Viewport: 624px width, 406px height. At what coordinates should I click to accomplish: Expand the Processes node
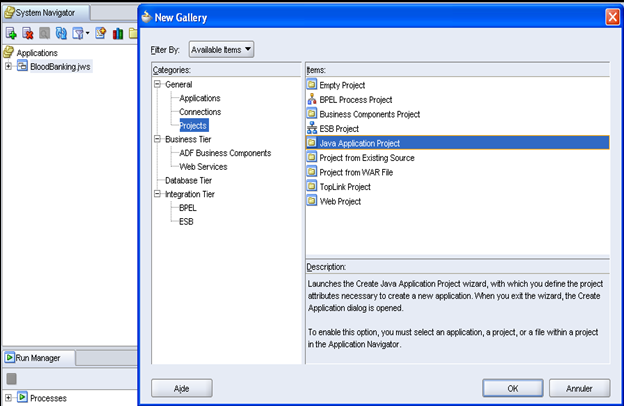(x=8, y=397)
